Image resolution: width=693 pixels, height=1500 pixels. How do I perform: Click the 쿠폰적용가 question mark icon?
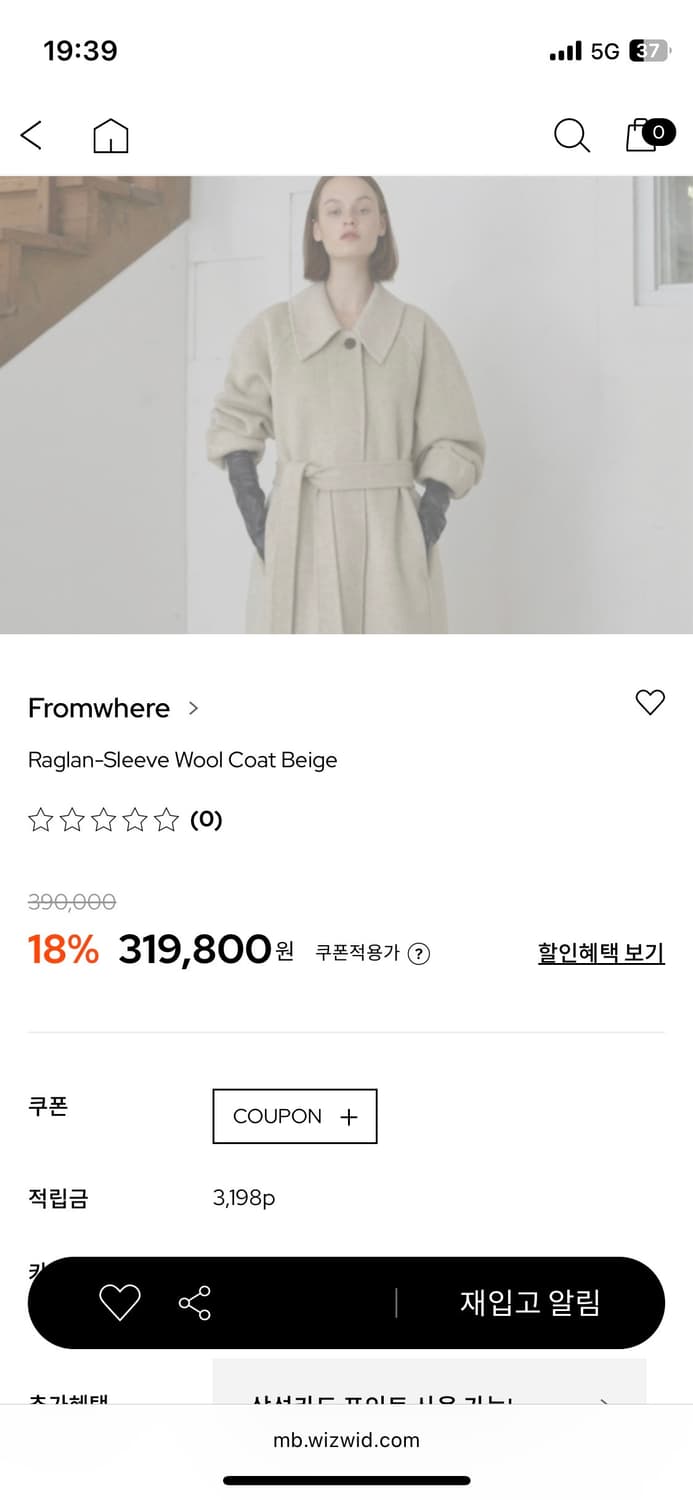[x=420, y=954]
